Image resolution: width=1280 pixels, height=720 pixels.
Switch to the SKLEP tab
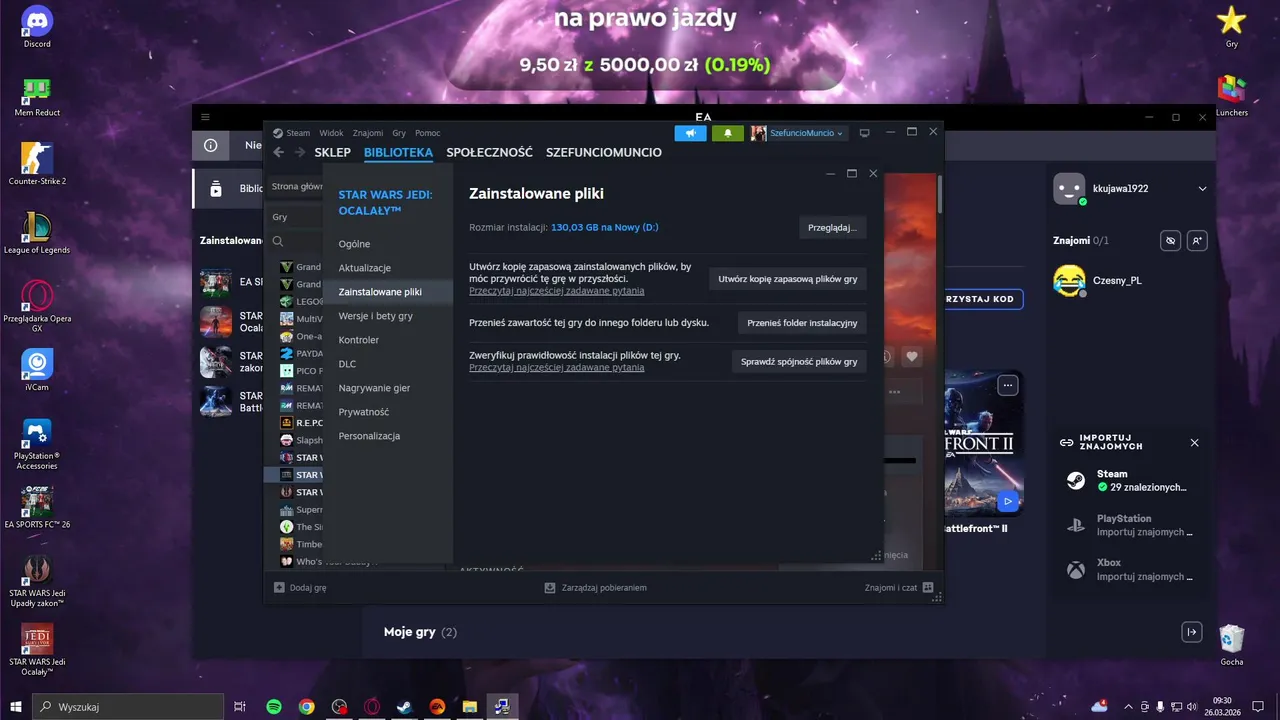[x=332, y=153]
